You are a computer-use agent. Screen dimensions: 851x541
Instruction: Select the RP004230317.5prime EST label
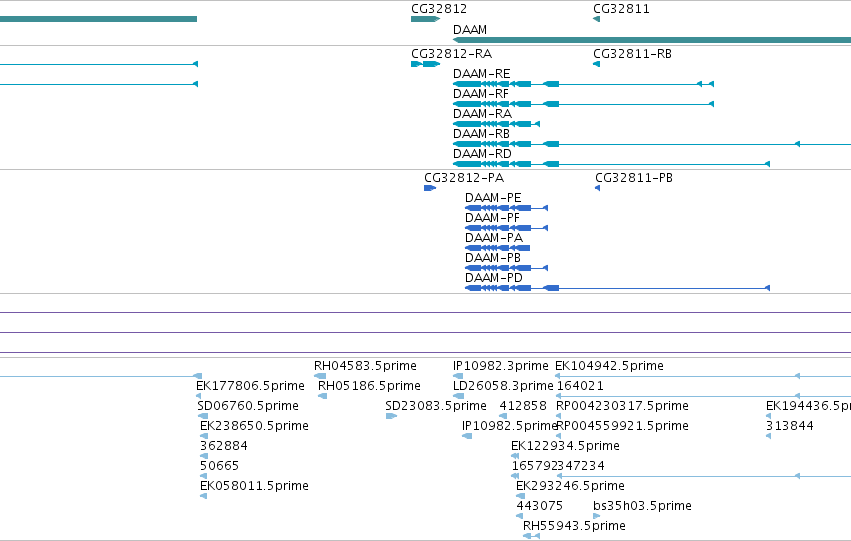pyautogui.click(x=623, y=406)
